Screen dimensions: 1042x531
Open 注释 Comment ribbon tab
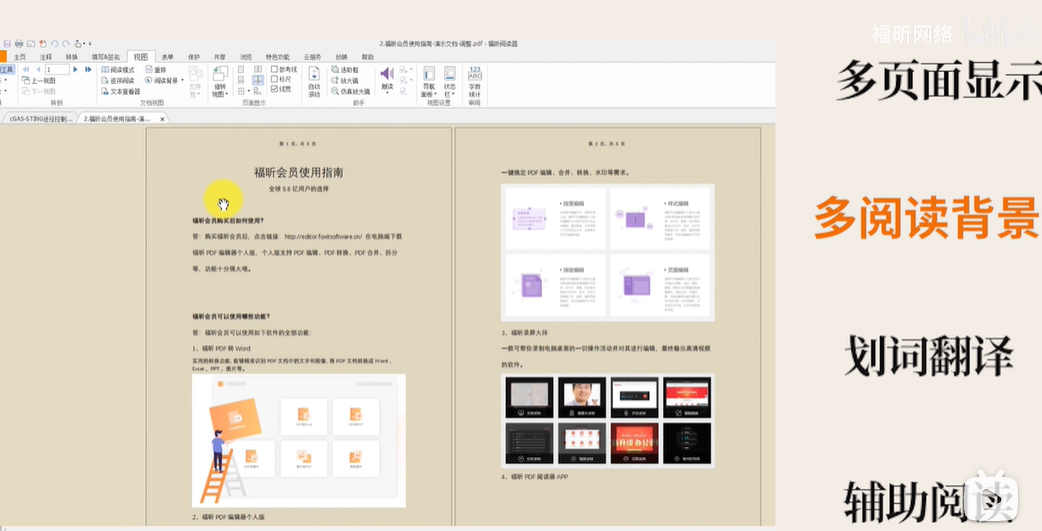tap(46, 57)
